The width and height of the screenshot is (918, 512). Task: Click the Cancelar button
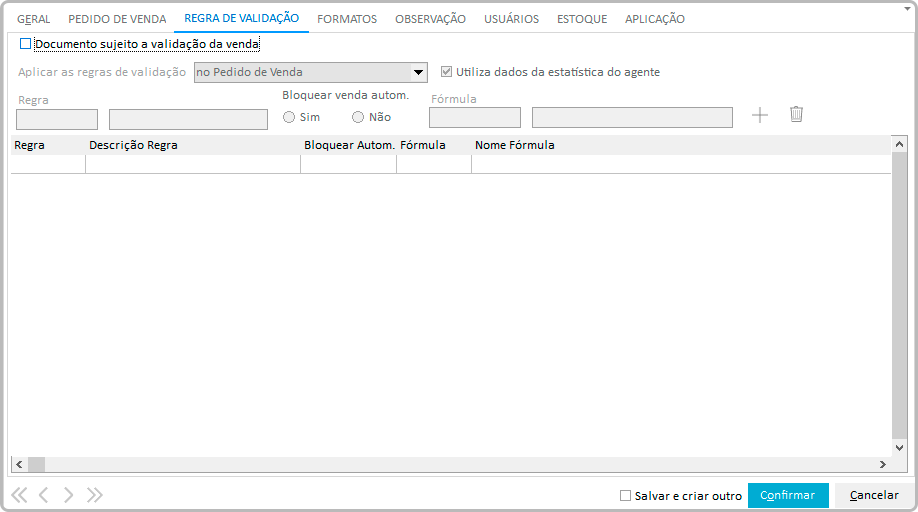click(874, 496)
